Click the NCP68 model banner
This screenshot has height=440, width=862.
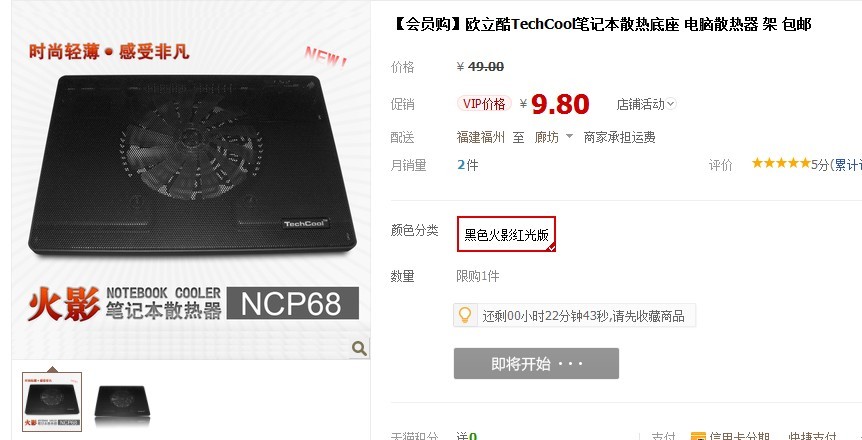click(x=292, y=303)
